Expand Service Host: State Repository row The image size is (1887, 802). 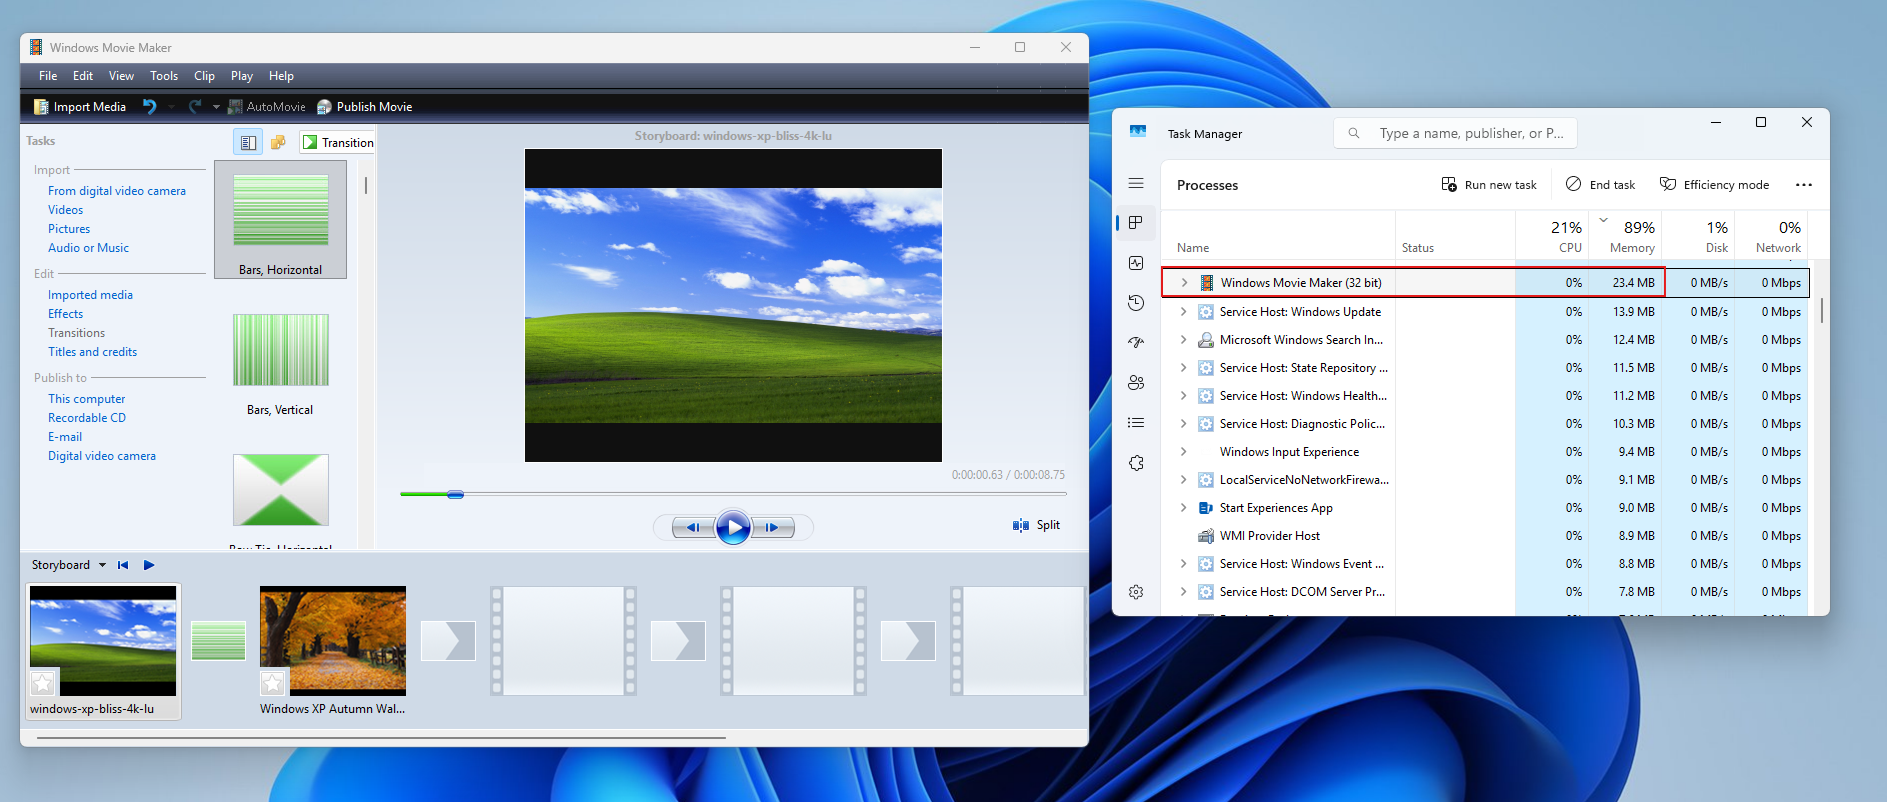(x=1184, y=368)
